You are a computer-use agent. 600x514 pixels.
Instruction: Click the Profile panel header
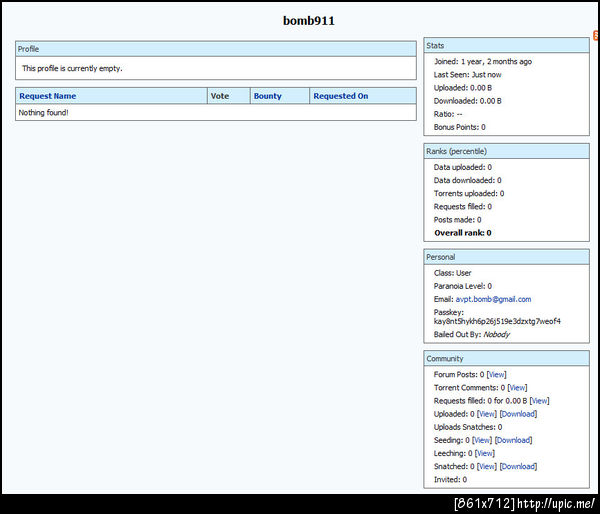[216, 49]
